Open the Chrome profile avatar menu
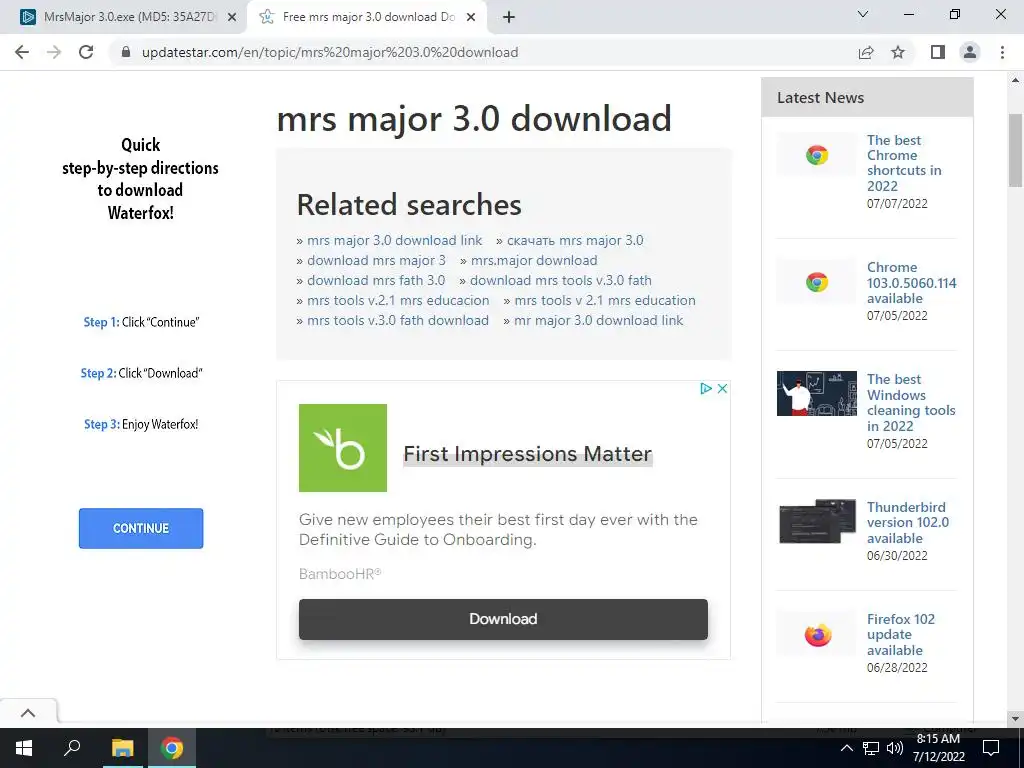The image size is (1024, 768). (970, 52)
